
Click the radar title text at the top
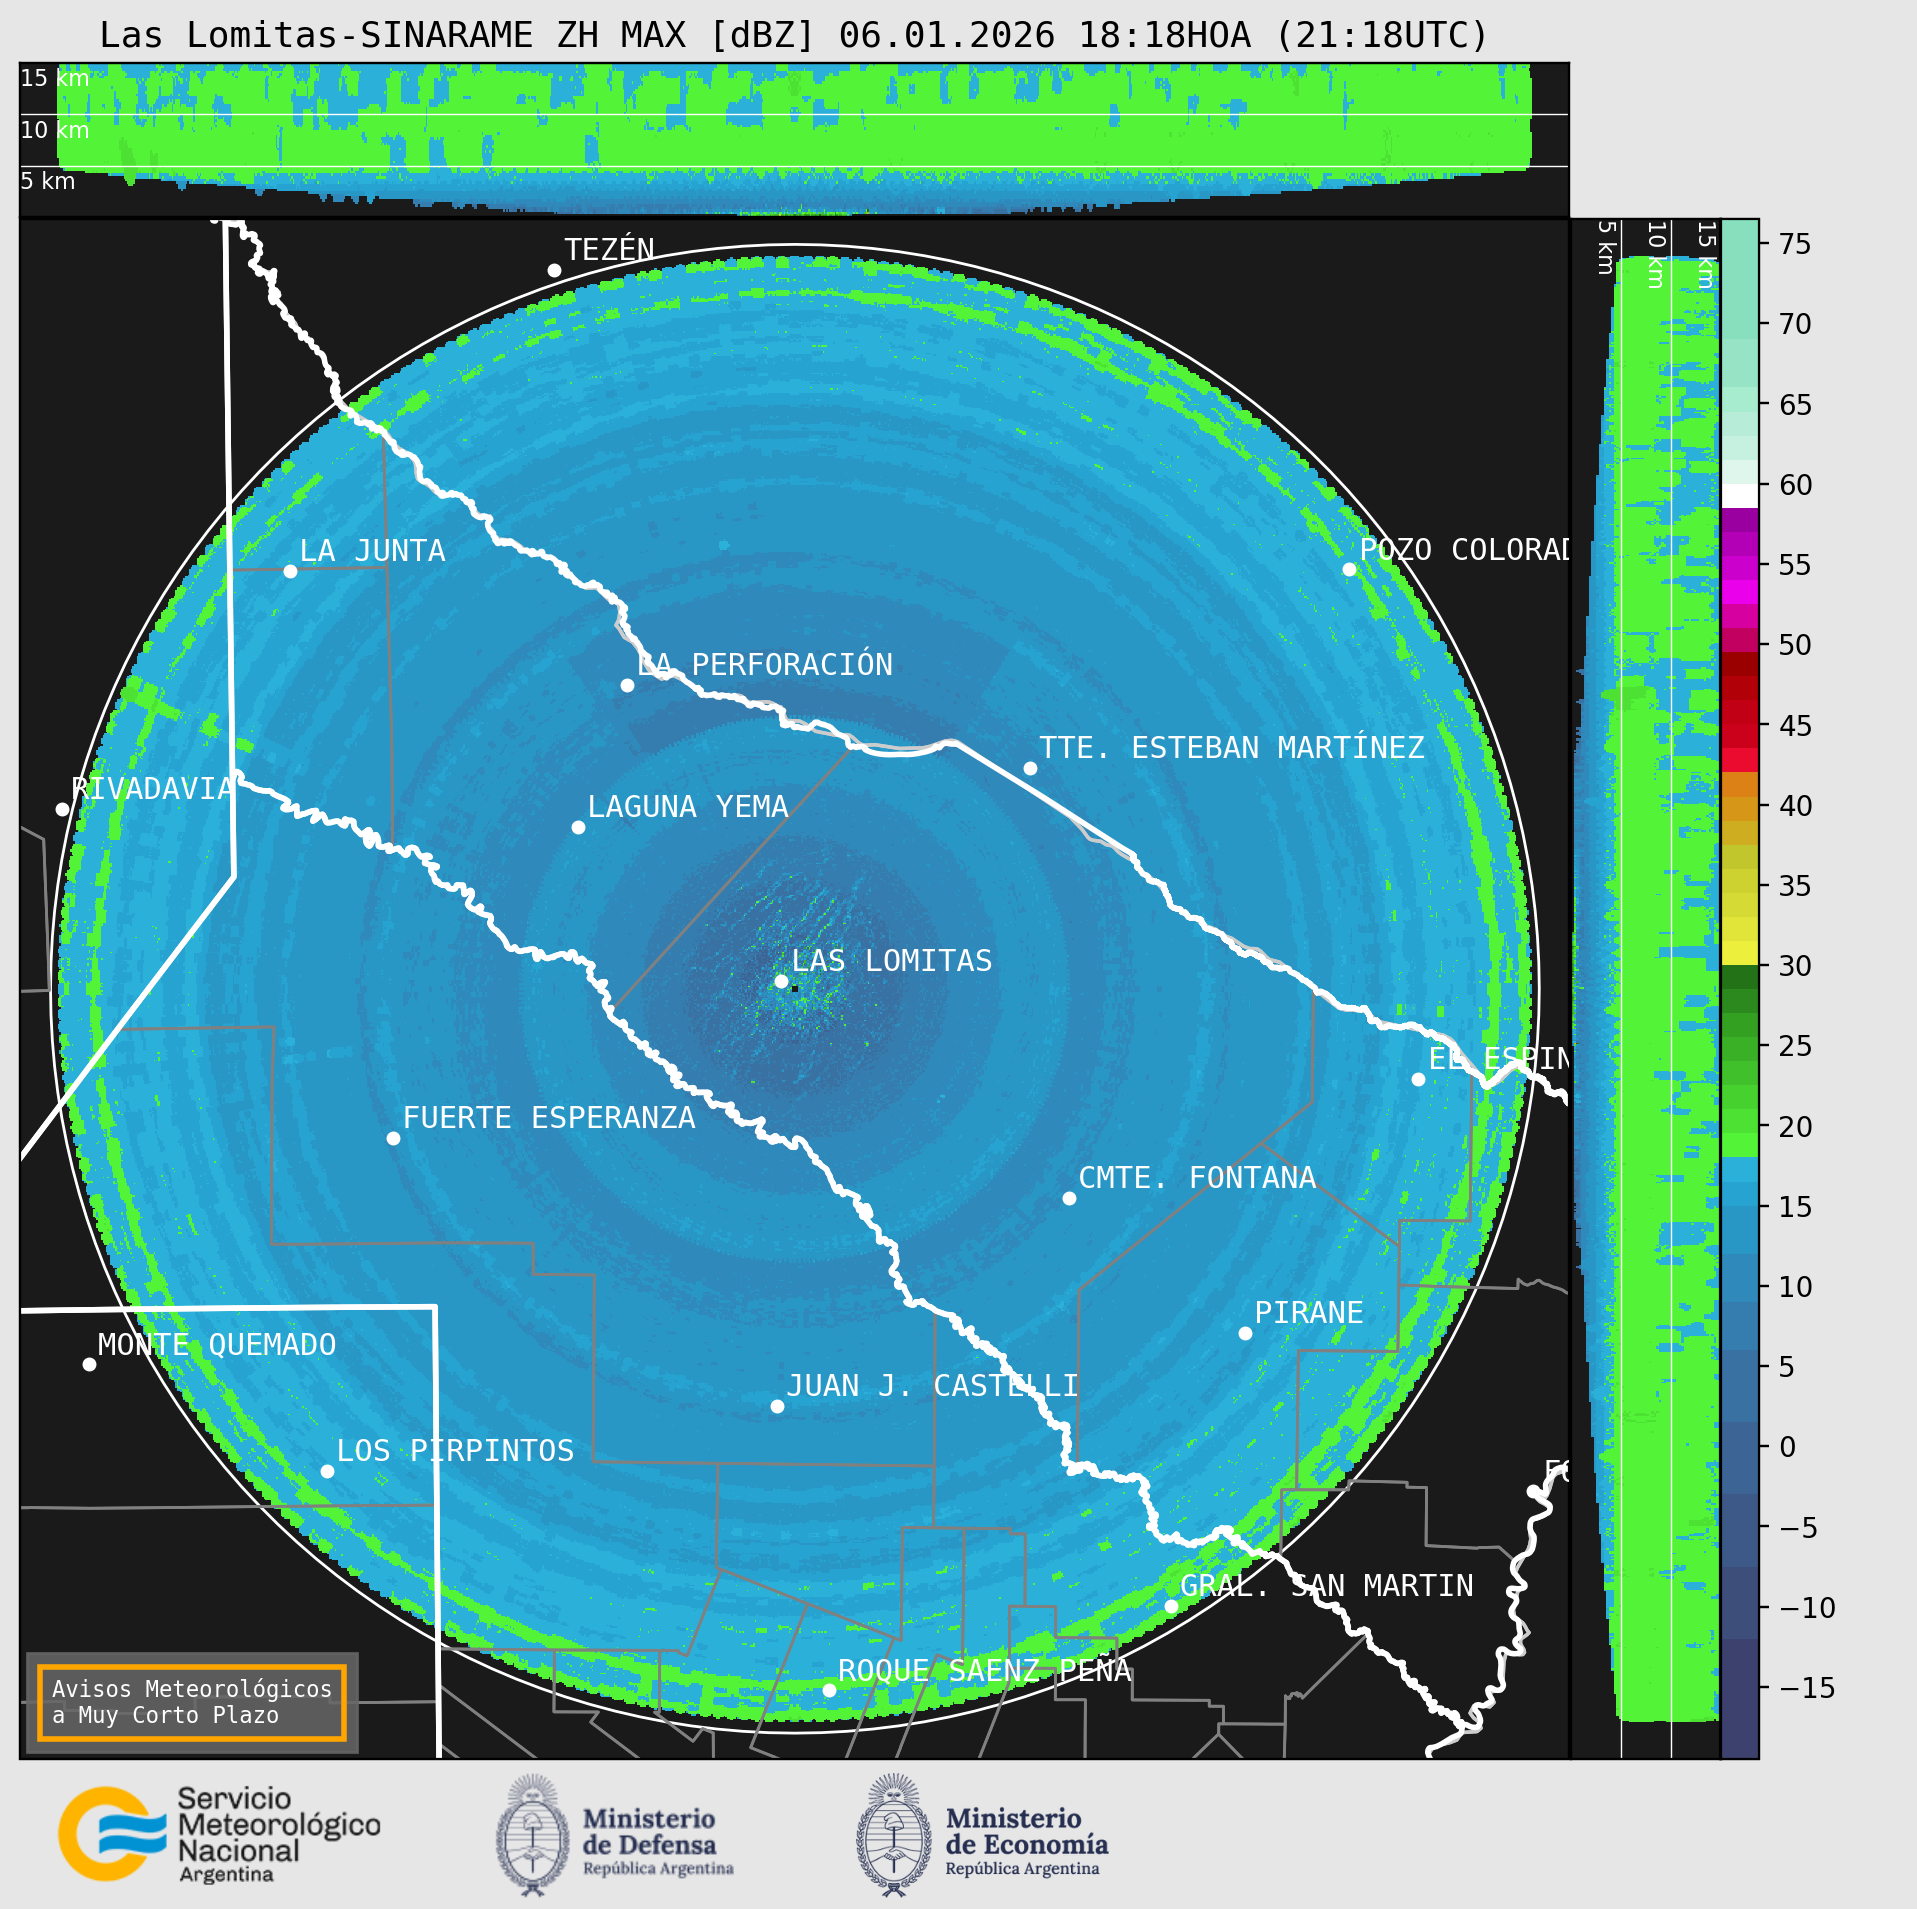pyautogui.click(x=794, y=35)
